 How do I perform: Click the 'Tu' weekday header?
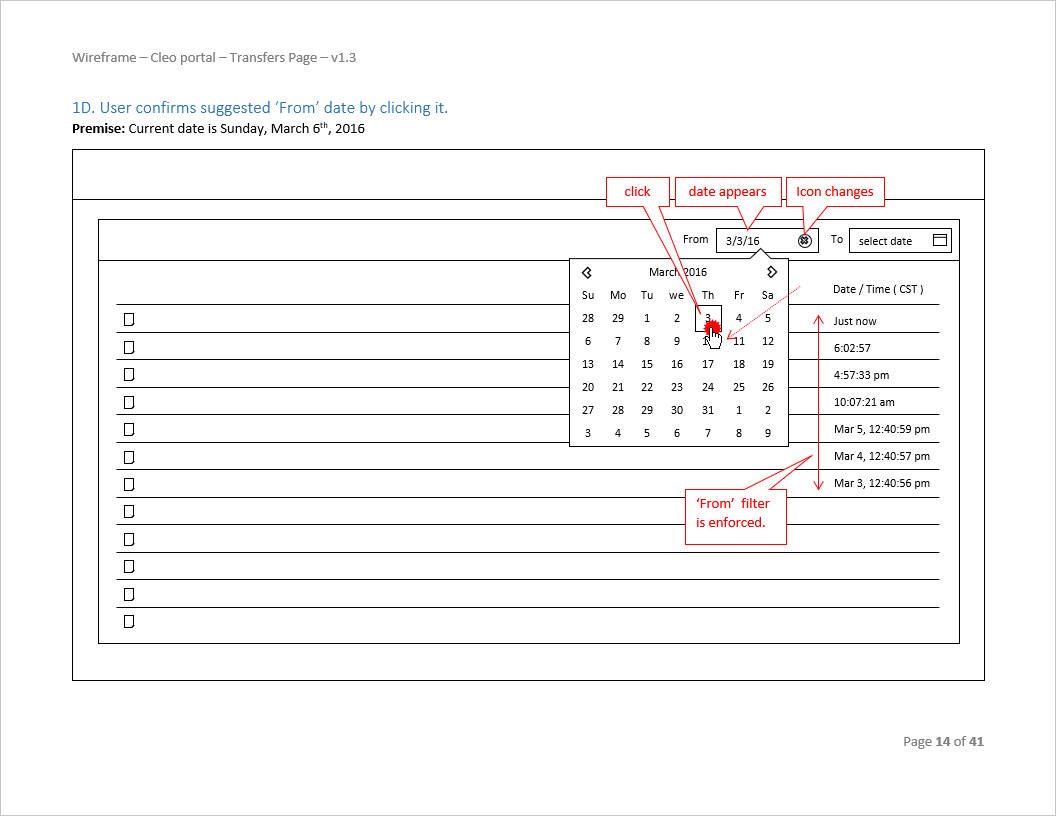click(x=647, y=295)
